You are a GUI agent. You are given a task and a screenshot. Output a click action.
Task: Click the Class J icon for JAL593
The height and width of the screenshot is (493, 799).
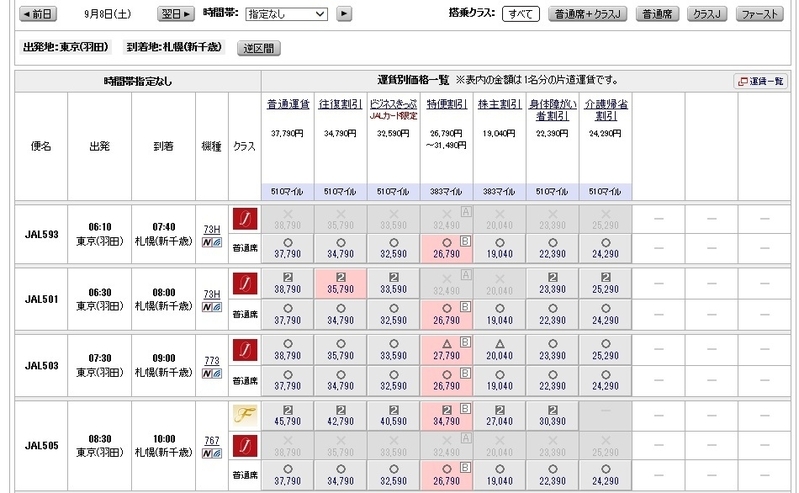(x=245, y=219)
